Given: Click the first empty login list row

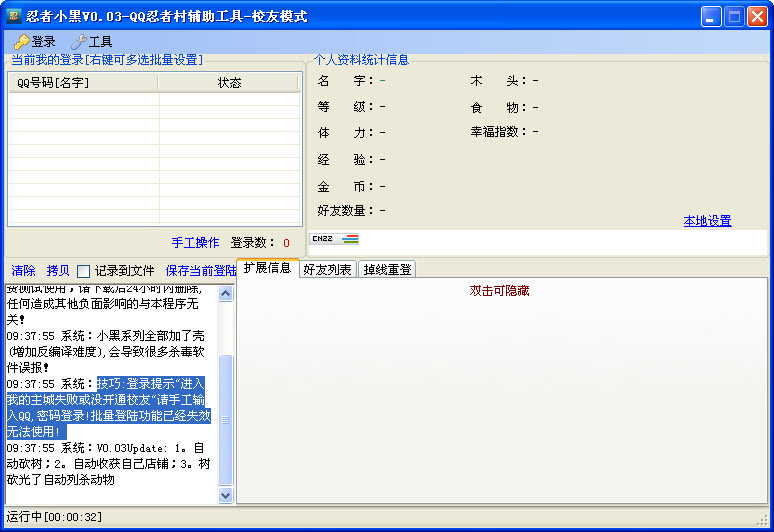Looking at the screenshot, I should [x=154, y=99].
